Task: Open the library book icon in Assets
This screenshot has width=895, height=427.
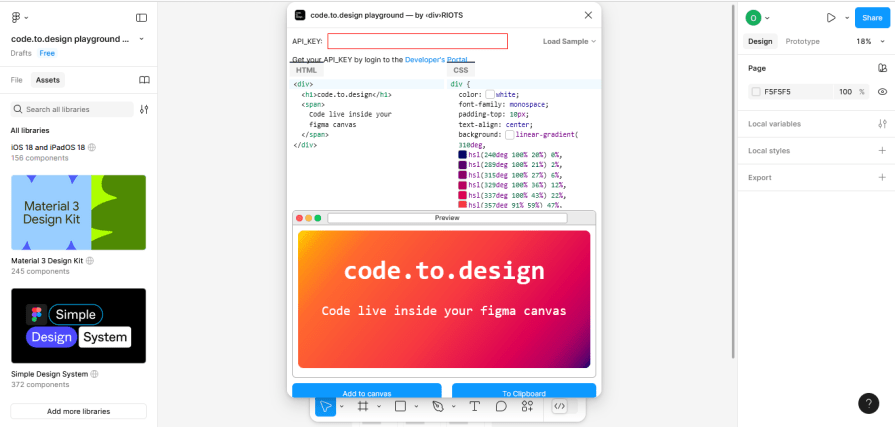Action: pos(144,80)
